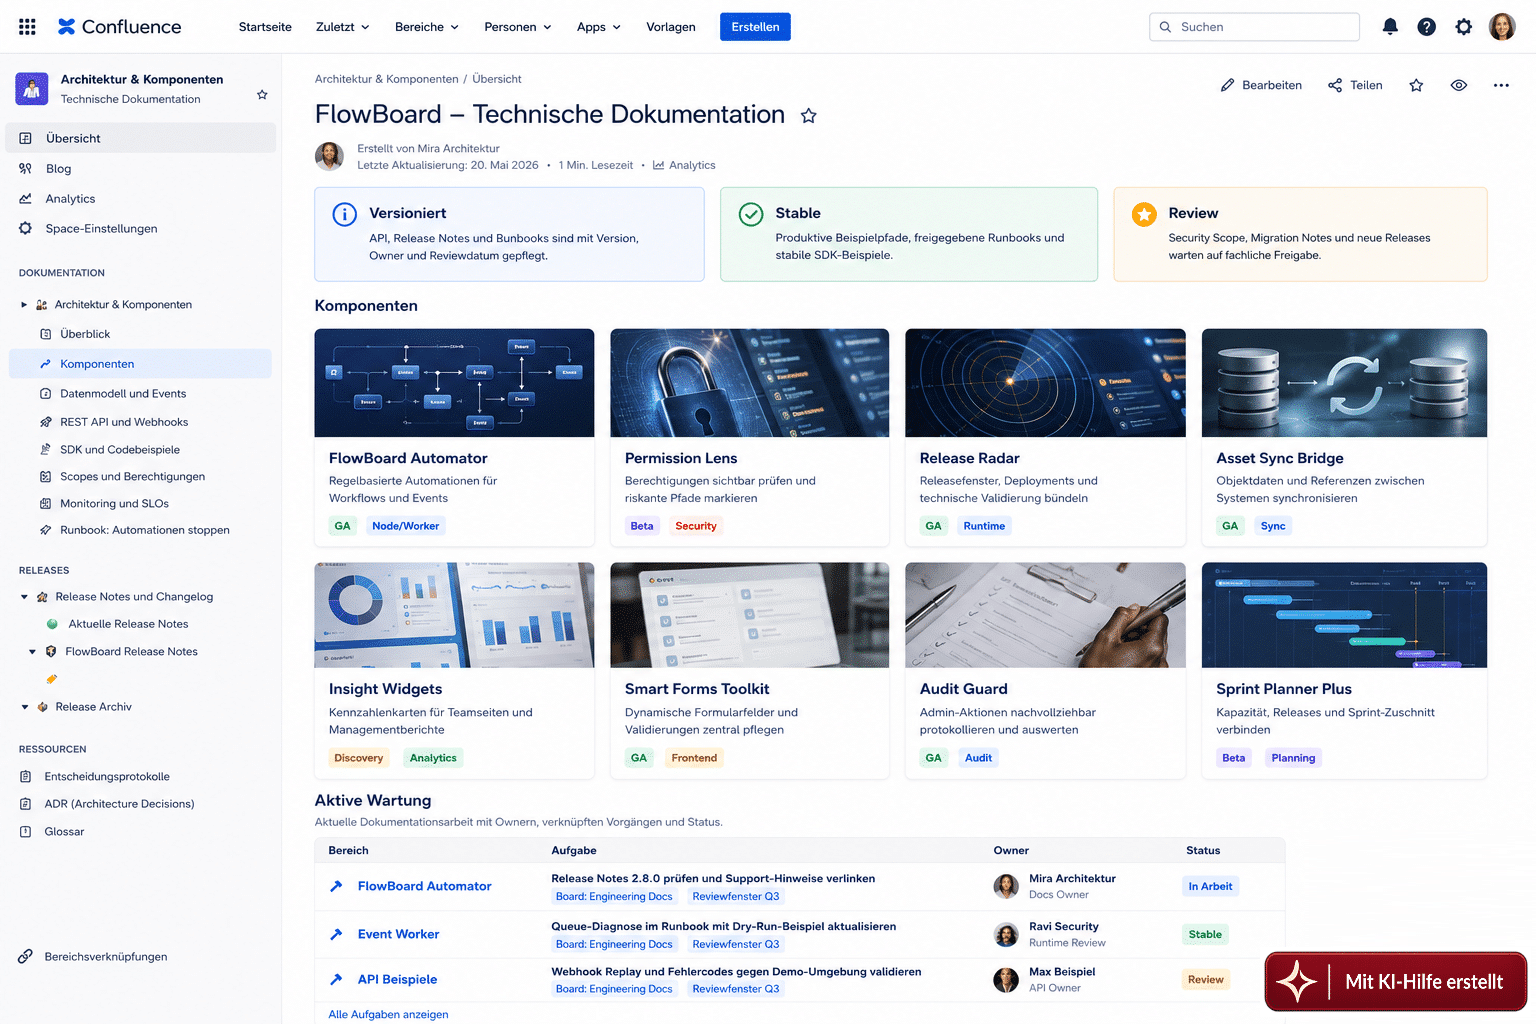The image size is (1536, 1024).
Task: Click the pin icon beside API Beispiele
Action: point(336,980)
